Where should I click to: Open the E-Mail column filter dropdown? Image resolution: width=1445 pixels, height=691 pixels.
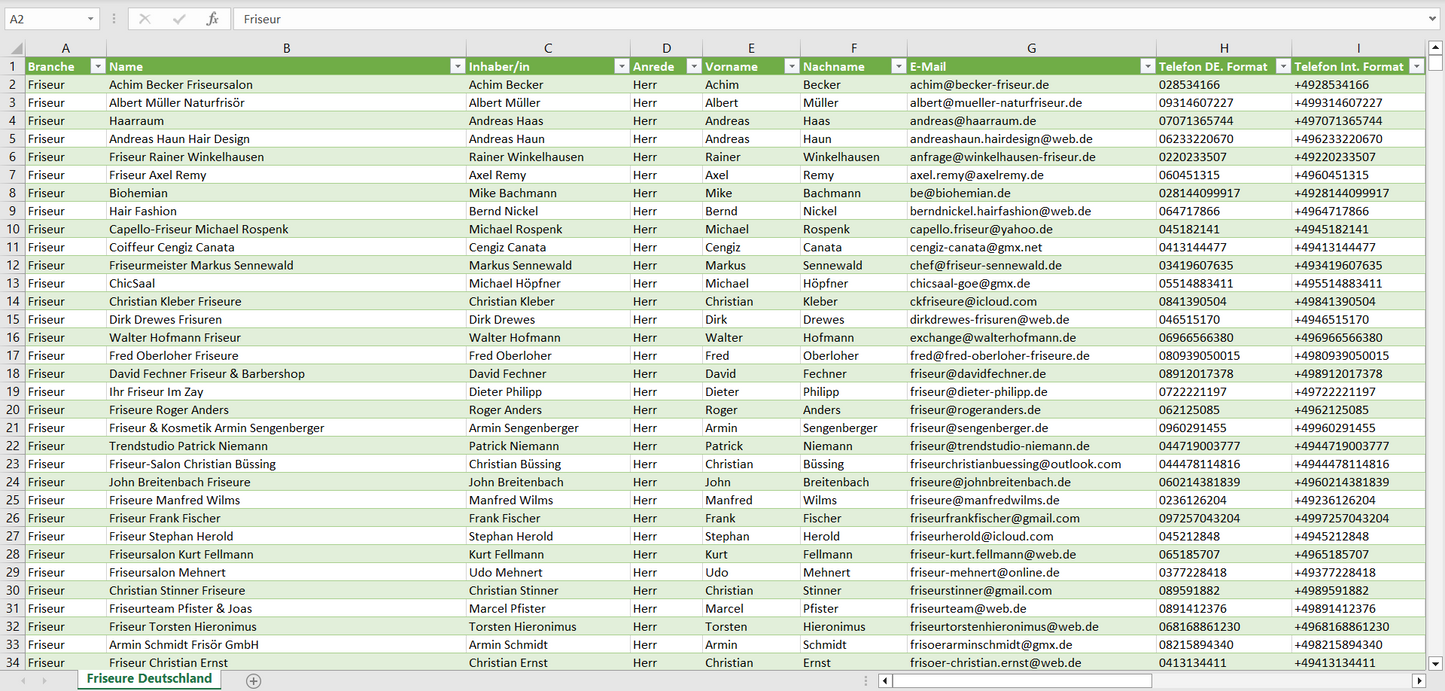click(1146, 66)
